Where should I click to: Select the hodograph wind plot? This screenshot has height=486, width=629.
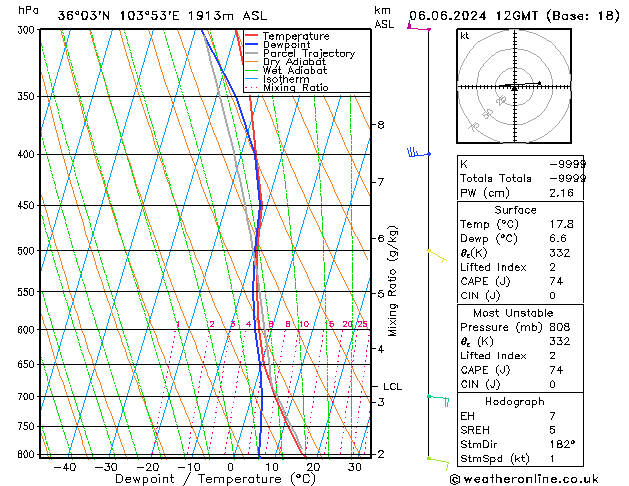pos(514,86)
